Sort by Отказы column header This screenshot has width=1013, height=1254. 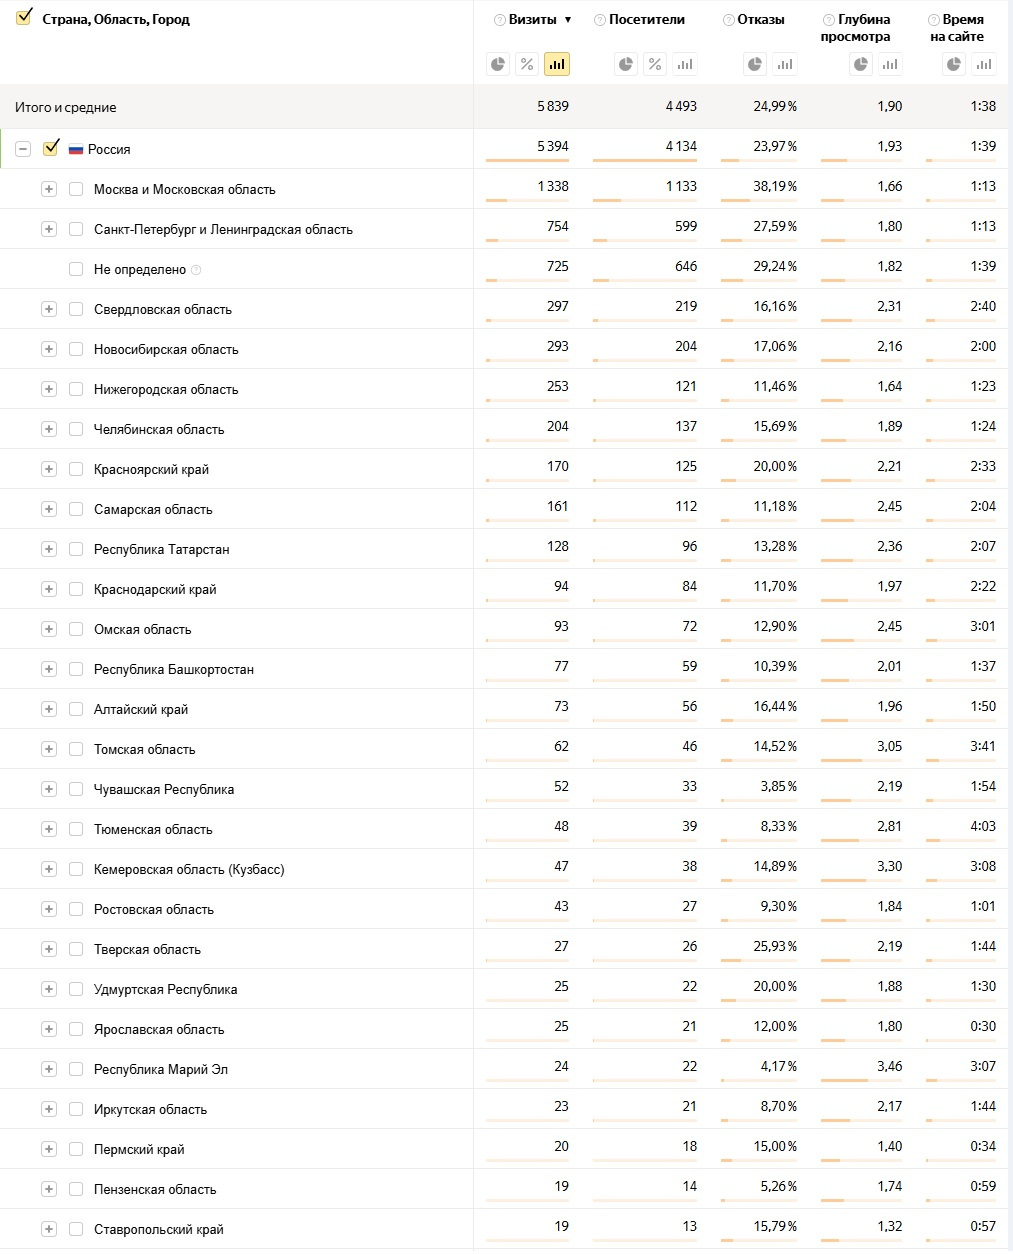point(761,20)
